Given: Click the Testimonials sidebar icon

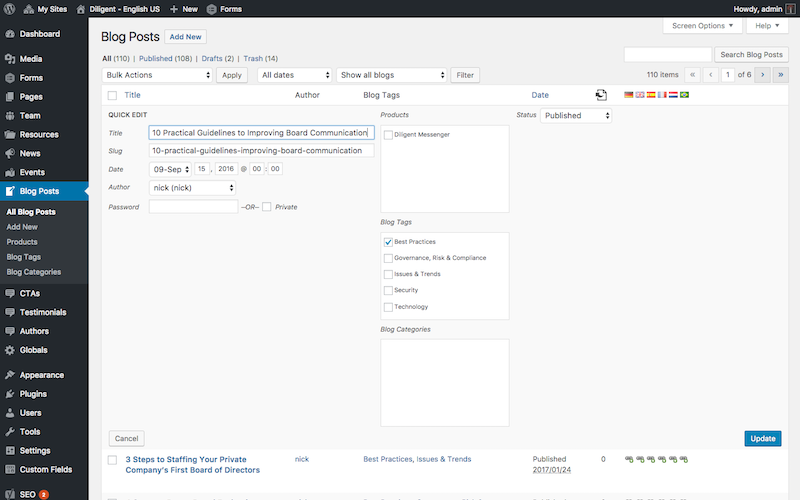Looking at the screenshot, I should click(x=10, y=312).
